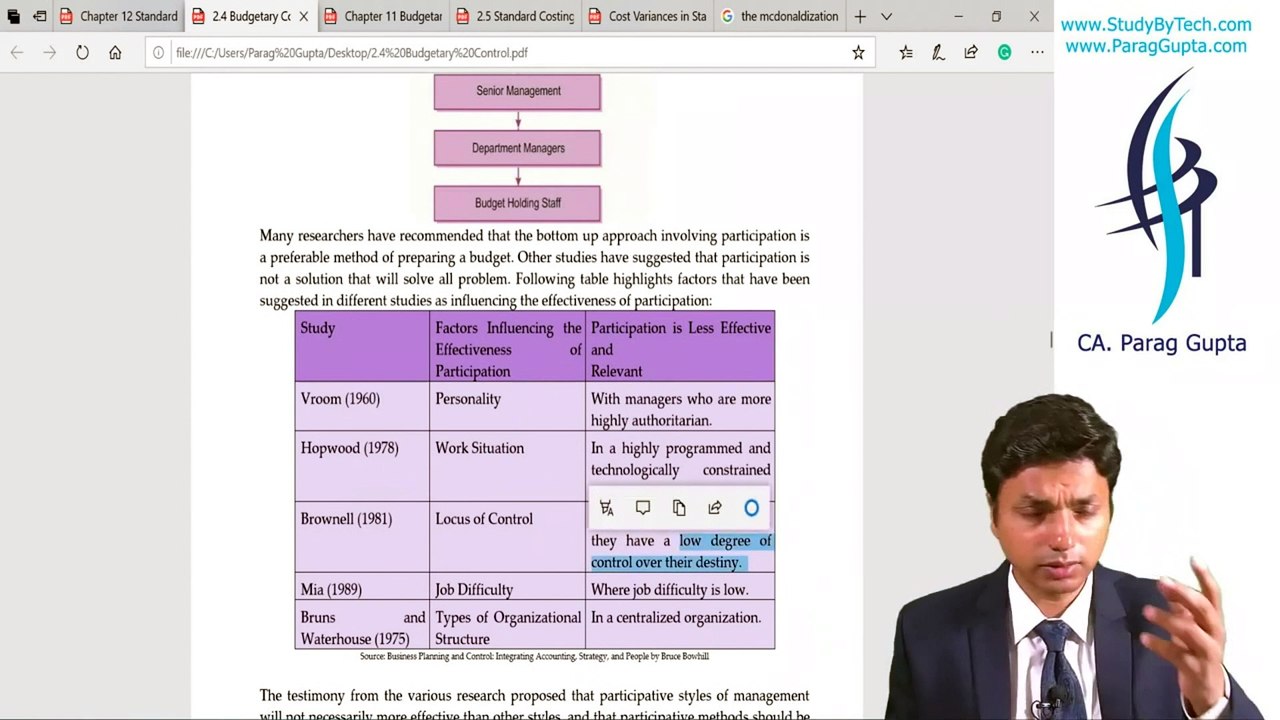Go back to the previous page

click(17, 53)
